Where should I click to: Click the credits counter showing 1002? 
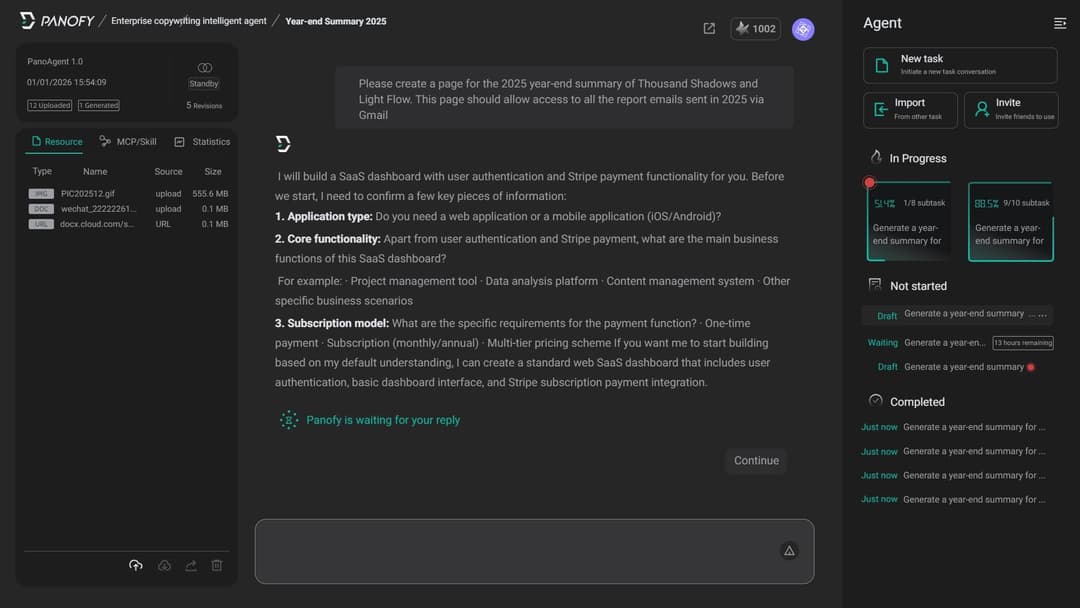coord(755,28)
